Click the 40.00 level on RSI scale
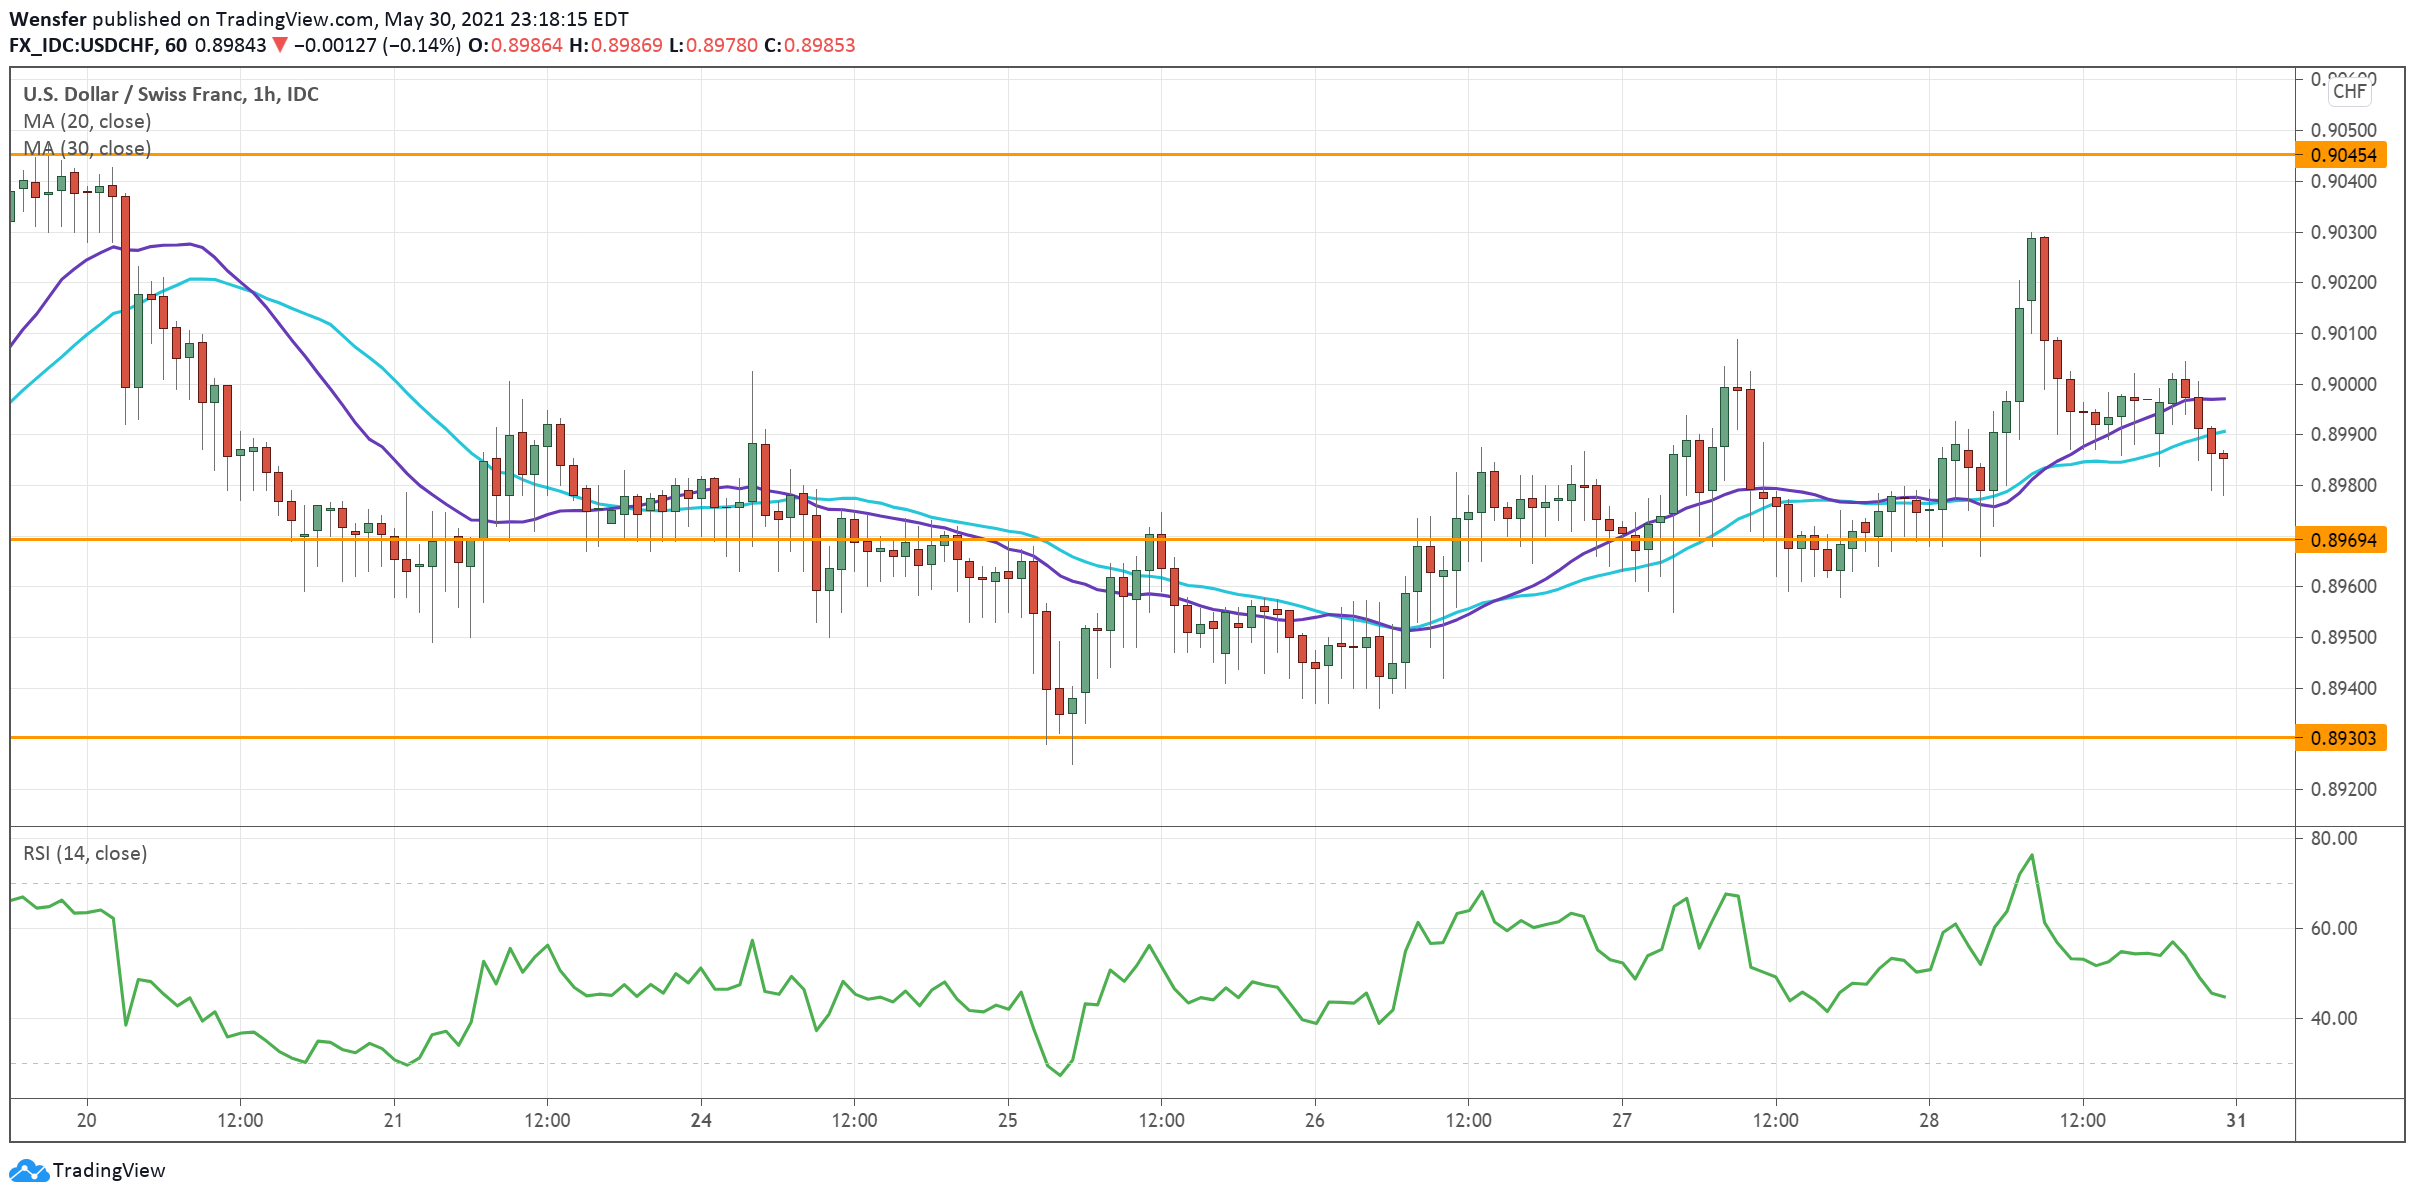 2333,1018
